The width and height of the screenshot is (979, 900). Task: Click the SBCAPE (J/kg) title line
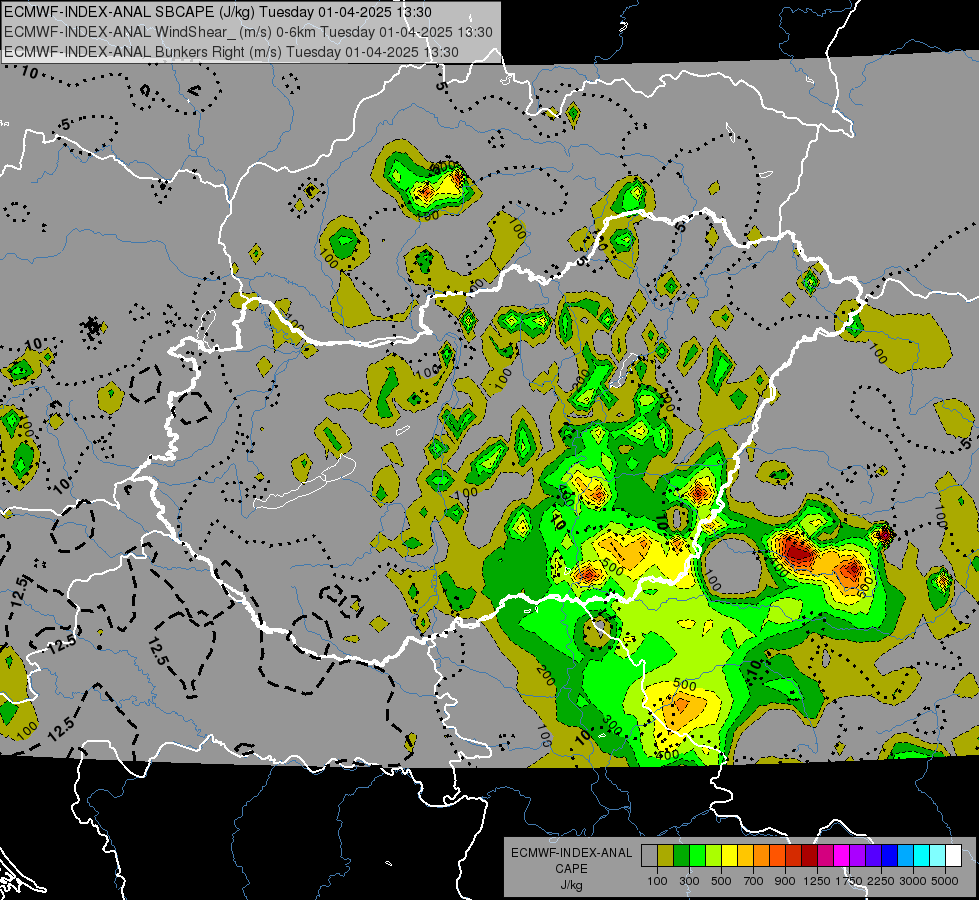click(217, 12)
